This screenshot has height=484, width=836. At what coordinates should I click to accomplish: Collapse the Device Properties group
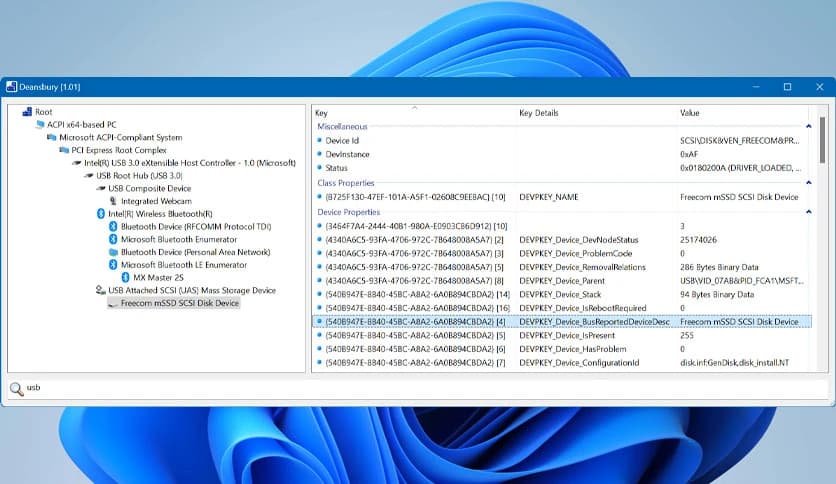[808, 212]
